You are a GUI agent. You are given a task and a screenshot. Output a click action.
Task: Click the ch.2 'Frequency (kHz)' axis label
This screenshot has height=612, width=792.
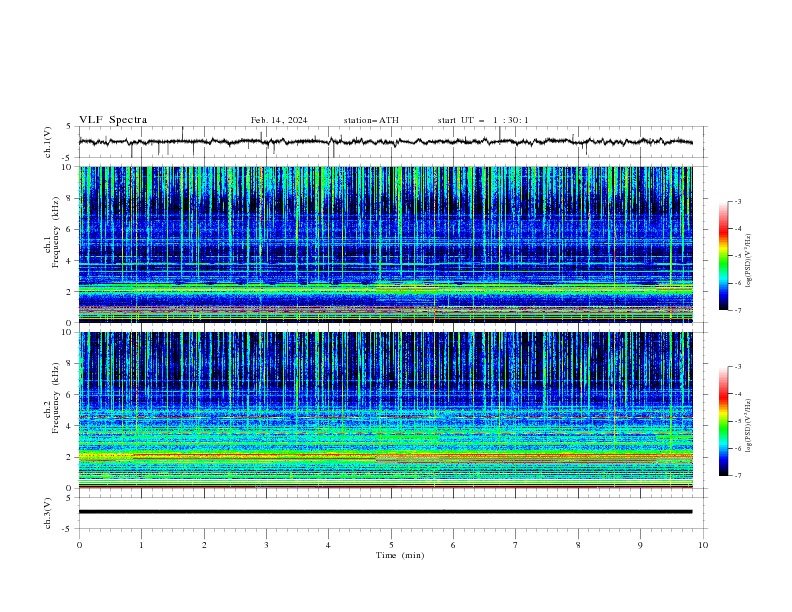pyautogui.click(x=56, y=397)
